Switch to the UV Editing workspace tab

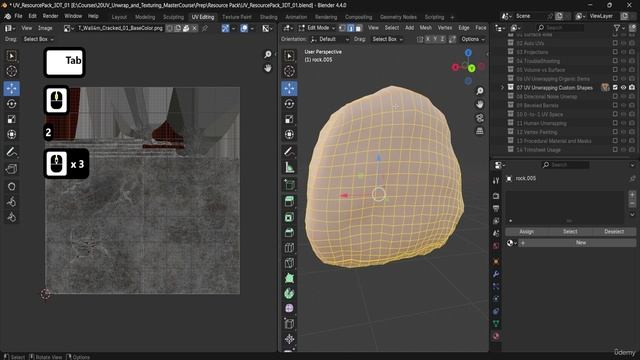(203, 17)
